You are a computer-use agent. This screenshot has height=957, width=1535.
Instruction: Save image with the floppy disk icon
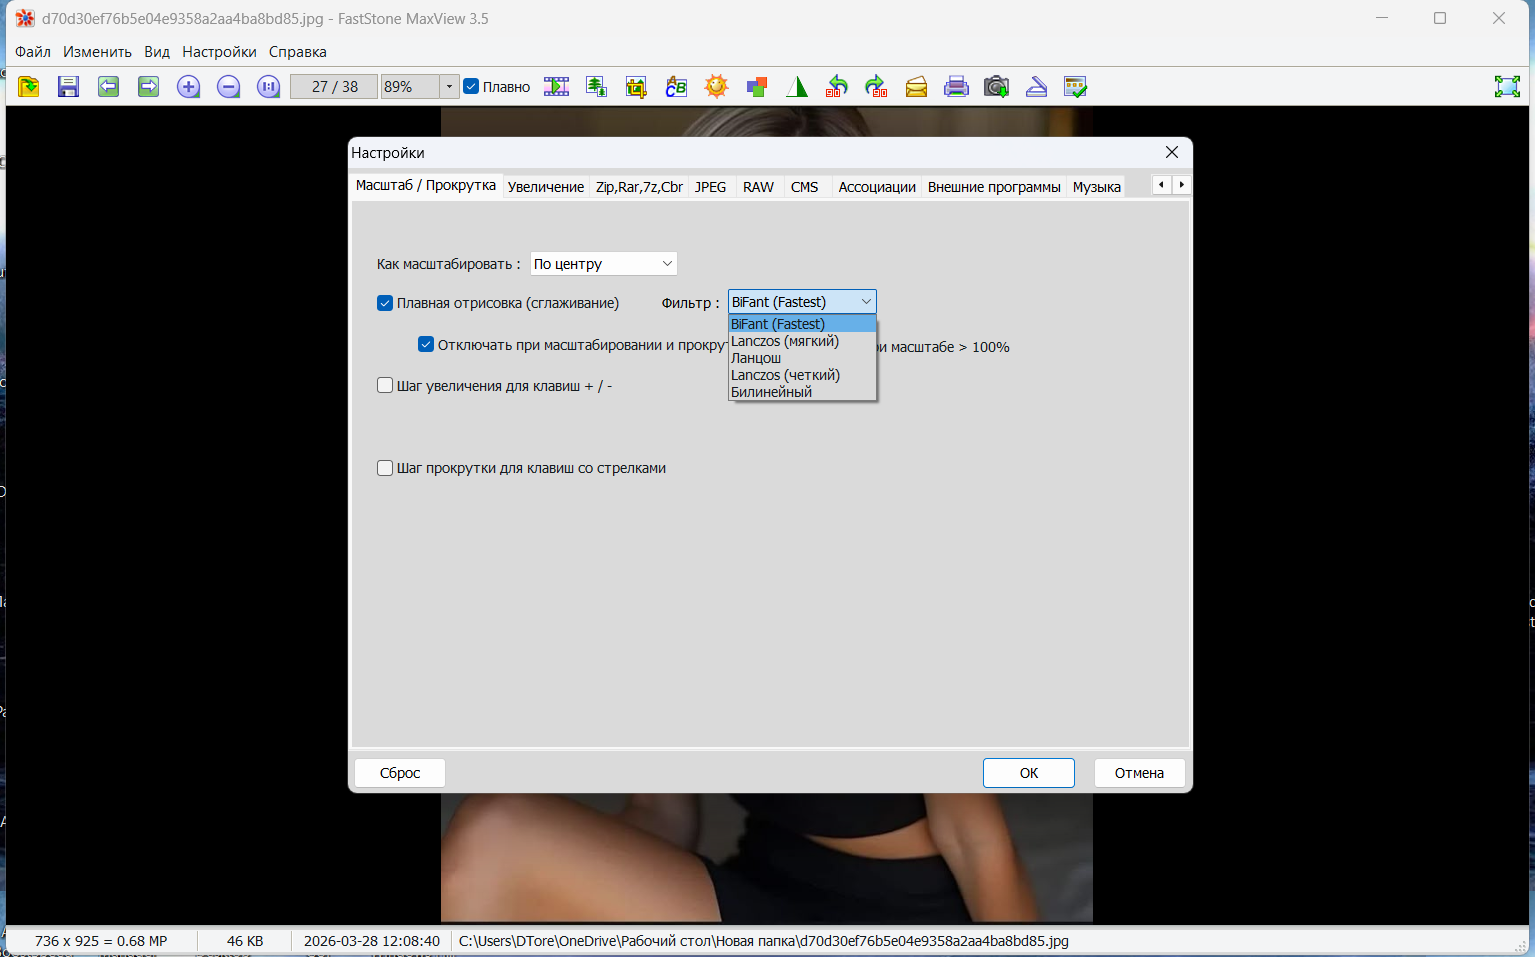pos(68,87)
